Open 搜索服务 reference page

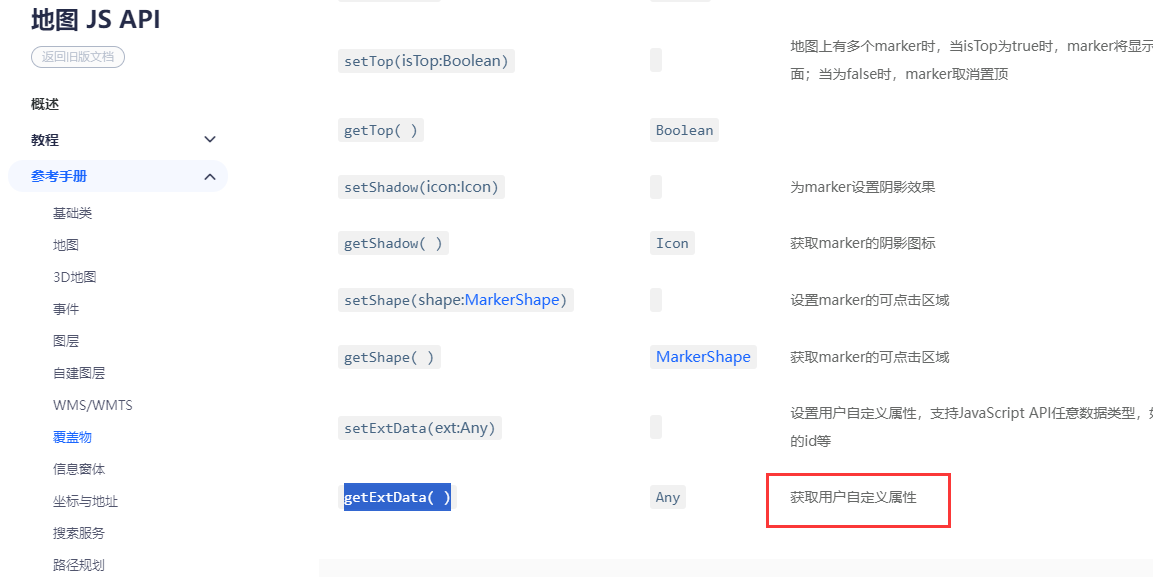pyautogui.click(x=79, y=533)
